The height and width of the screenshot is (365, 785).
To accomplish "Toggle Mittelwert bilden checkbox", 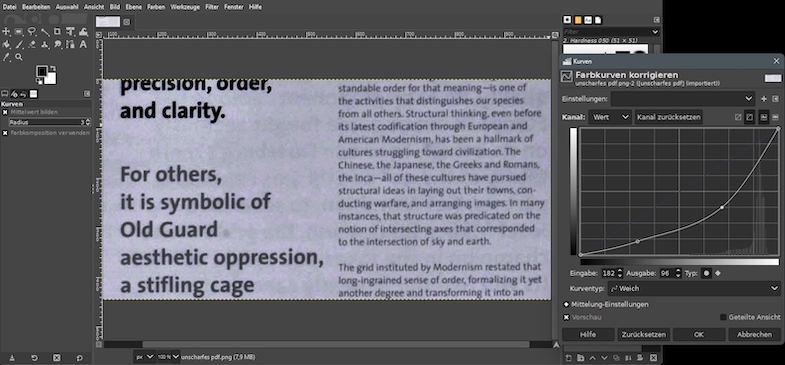I will (x=5, y=112).
